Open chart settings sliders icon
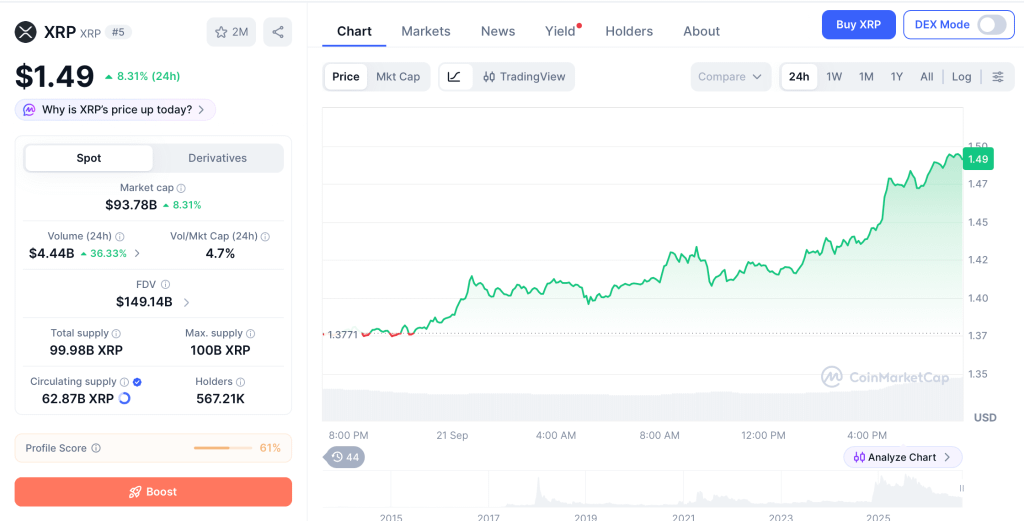 (x=998, y=76)
